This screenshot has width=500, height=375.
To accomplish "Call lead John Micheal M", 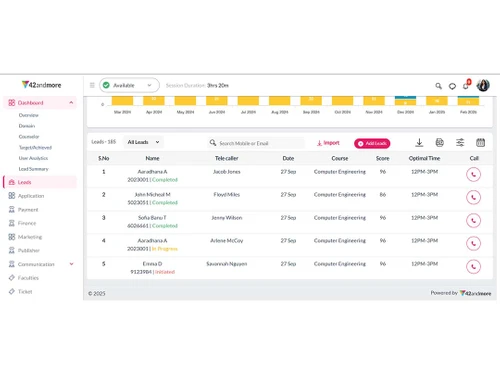I will click(x=473, y=197).
